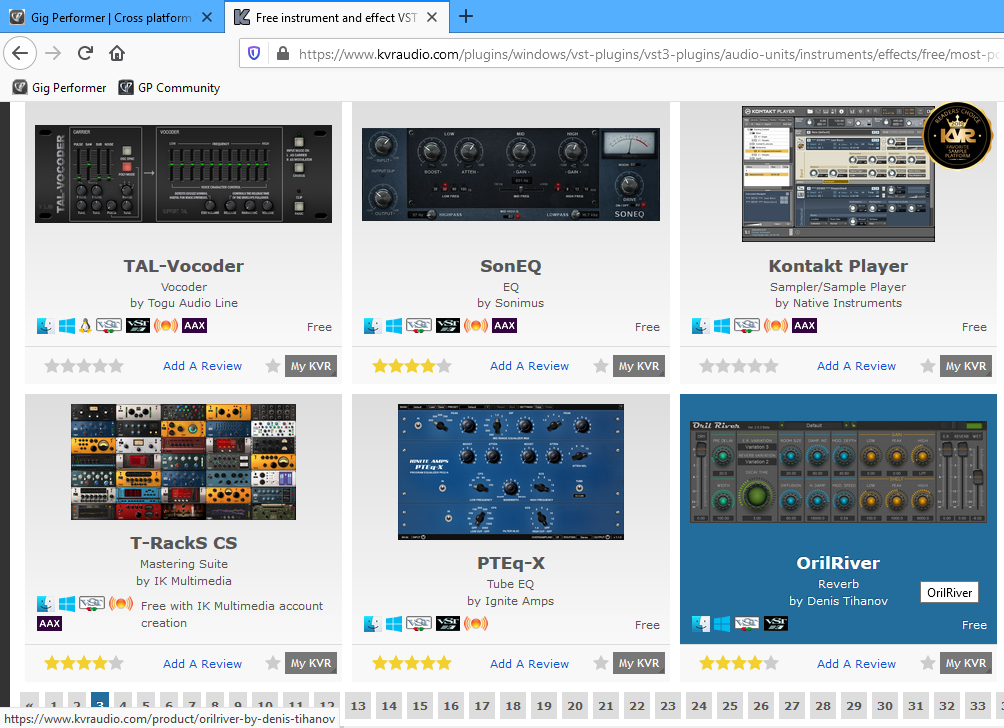The width and height of the screenshot is (1004, 728).
Task: Toggle favorite star for T-RackS CS
Action: pos(273,663)
